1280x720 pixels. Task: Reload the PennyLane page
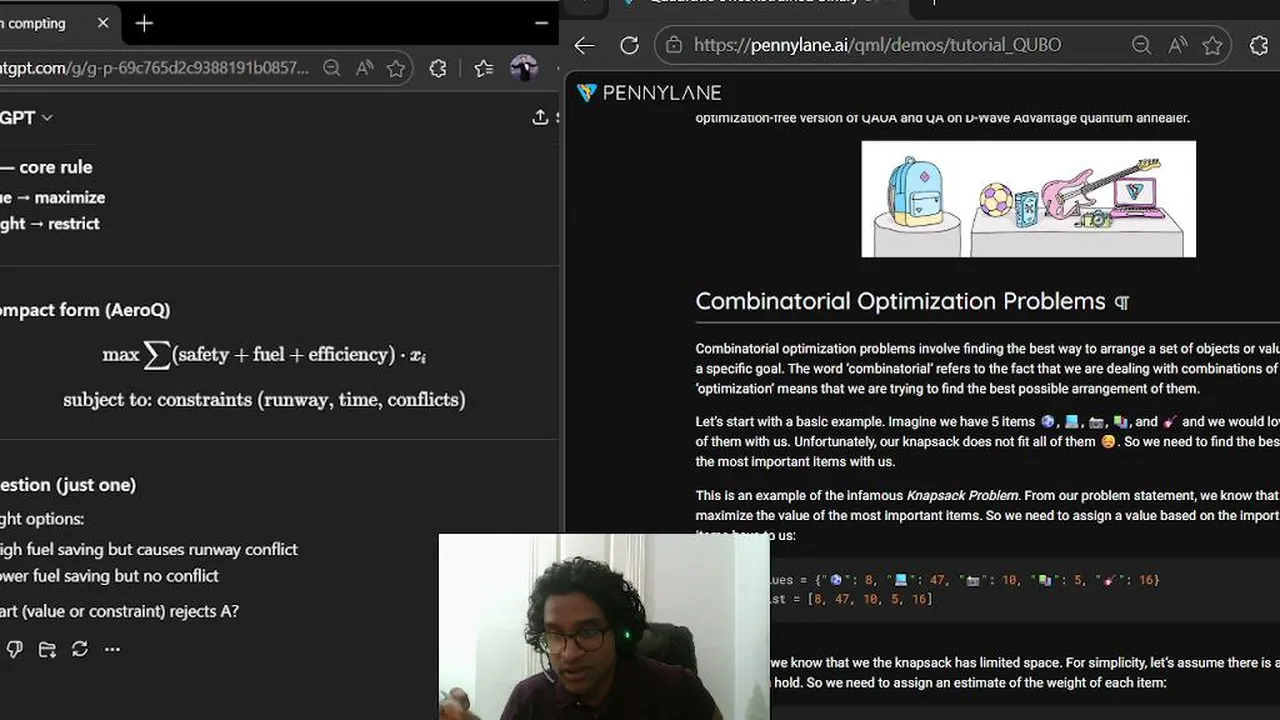(x=629, y=45)
